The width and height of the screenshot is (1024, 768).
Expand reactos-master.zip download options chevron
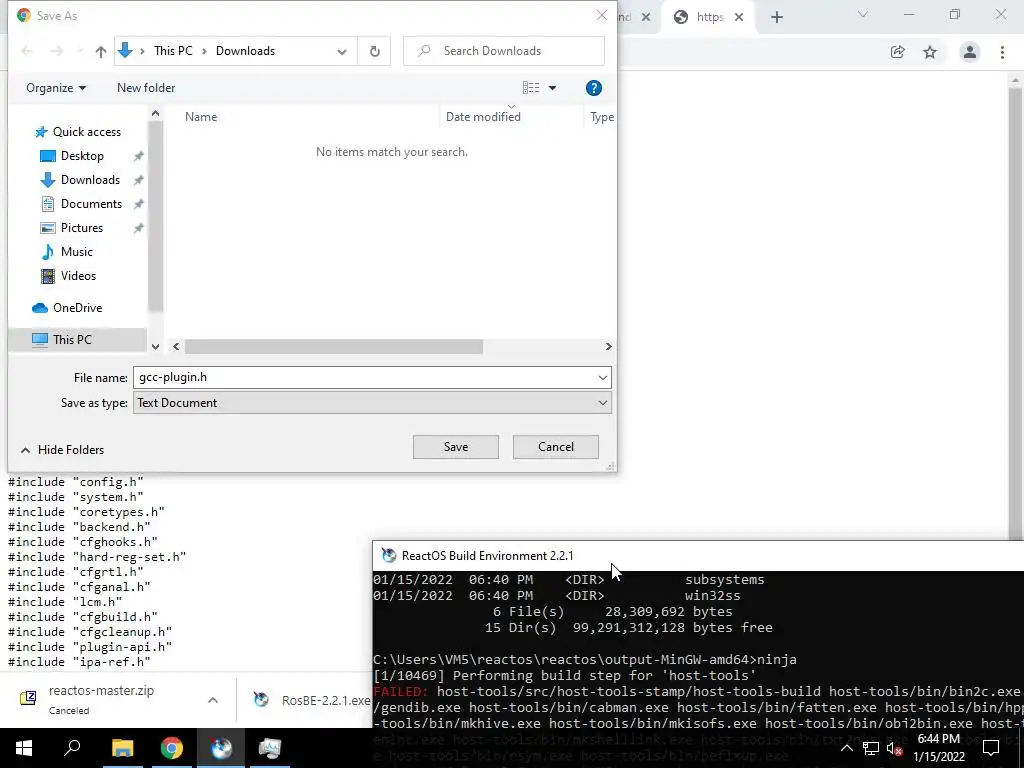(213, 700)
